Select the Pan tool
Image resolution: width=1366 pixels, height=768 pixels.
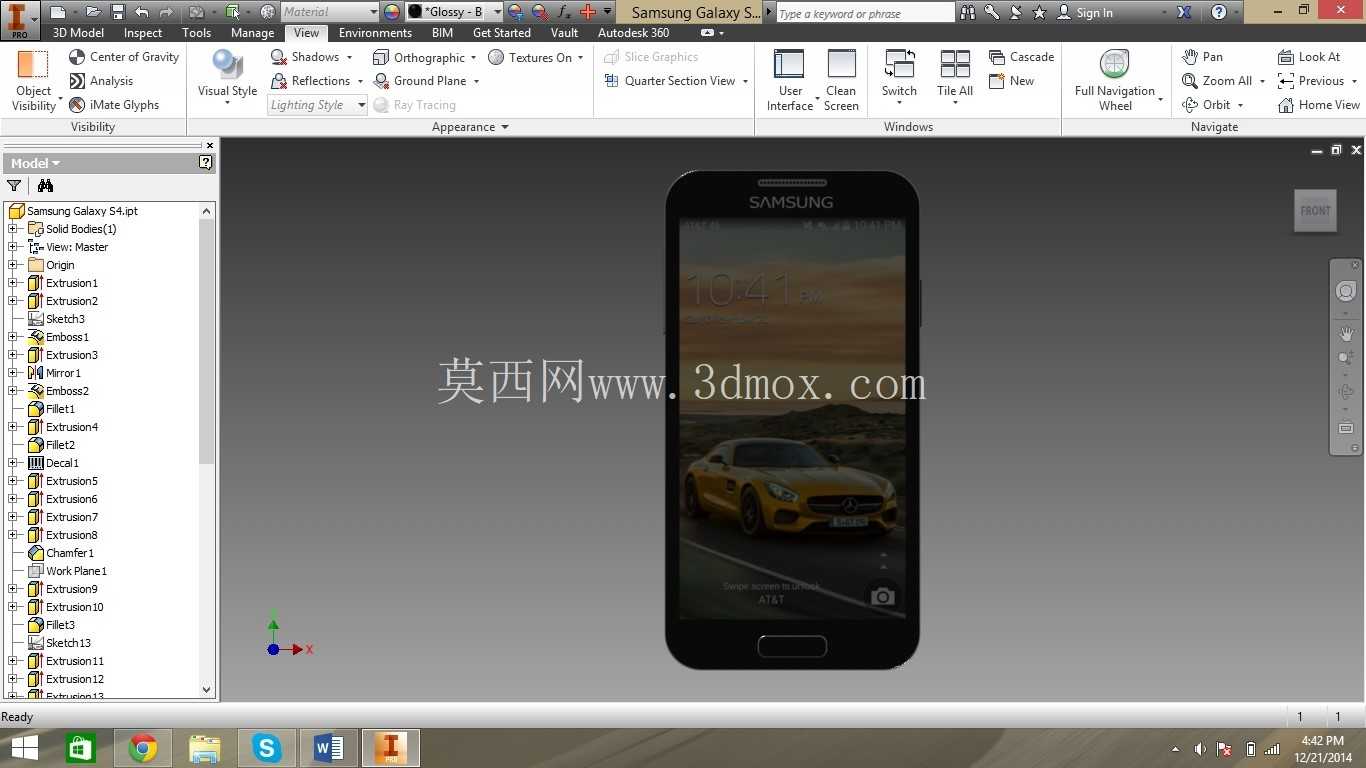click(1202, 57)
